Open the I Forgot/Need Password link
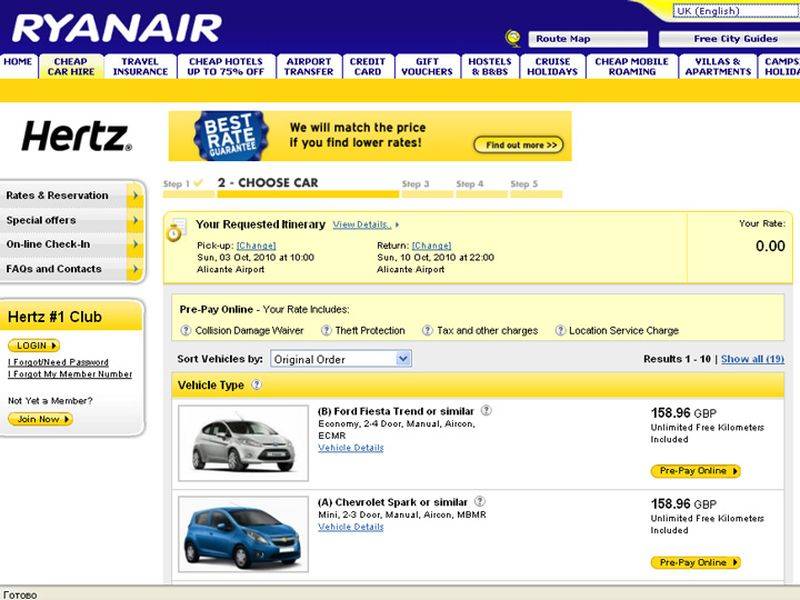The width and height of the screenshot is (800, 600). 58,362
